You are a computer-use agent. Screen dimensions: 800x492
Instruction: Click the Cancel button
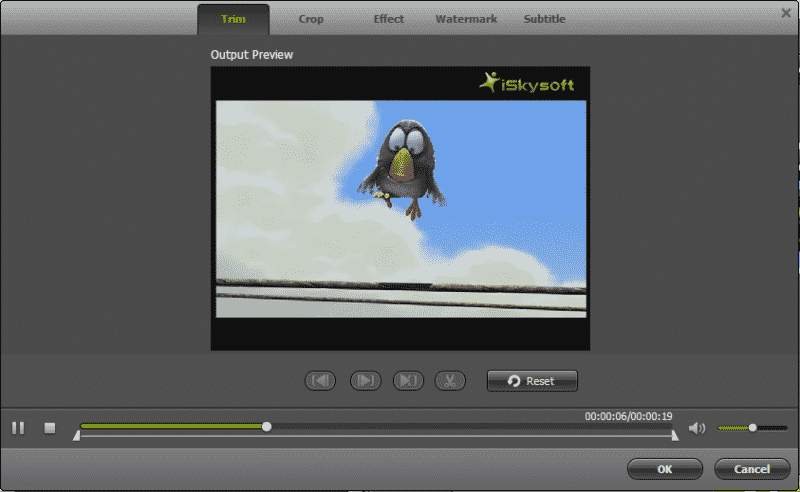(x=752, y=469)
